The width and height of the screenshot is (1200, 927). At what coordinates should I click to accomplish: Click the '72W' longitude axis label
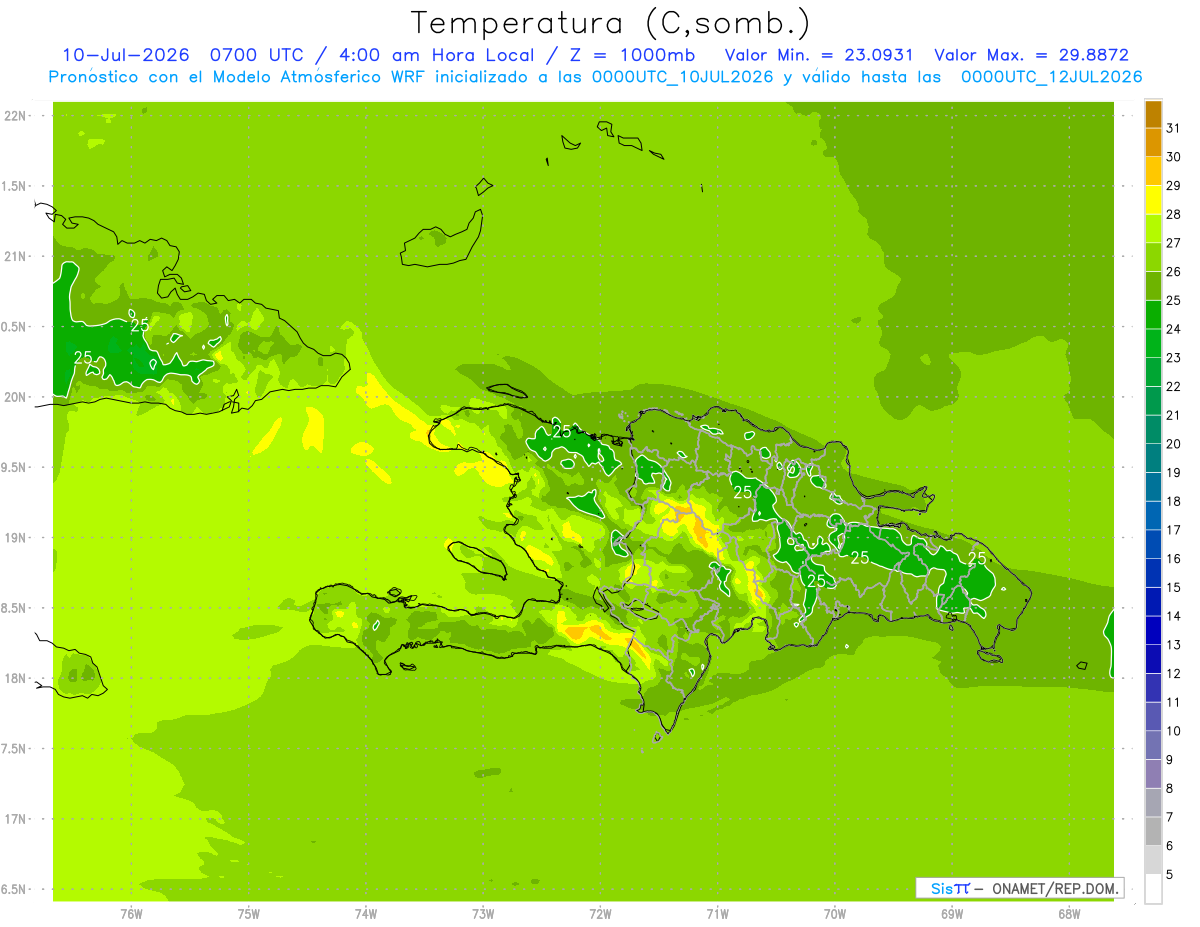coord(600,913)
